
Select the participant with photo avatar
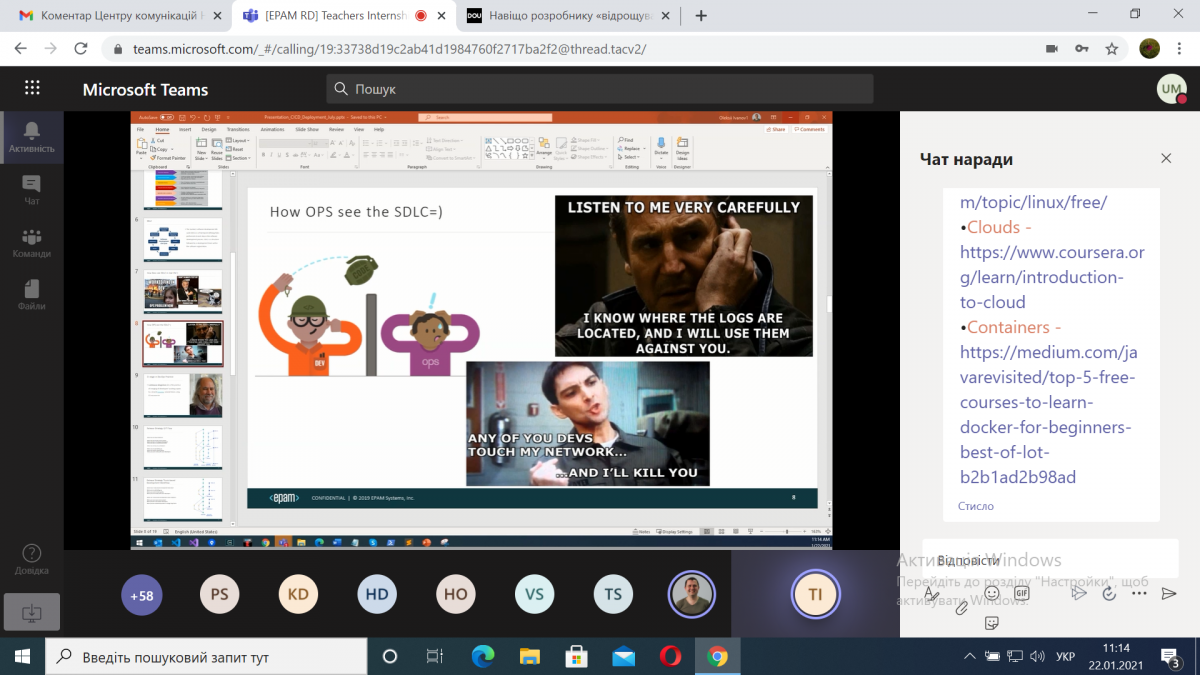tap(692, 594)
